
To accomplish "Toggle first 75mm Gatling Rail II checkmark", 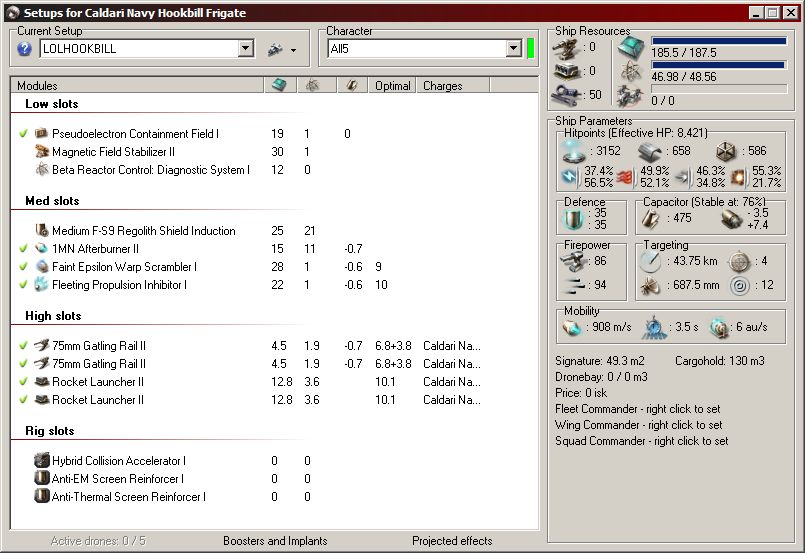I will tap(23, 346).
